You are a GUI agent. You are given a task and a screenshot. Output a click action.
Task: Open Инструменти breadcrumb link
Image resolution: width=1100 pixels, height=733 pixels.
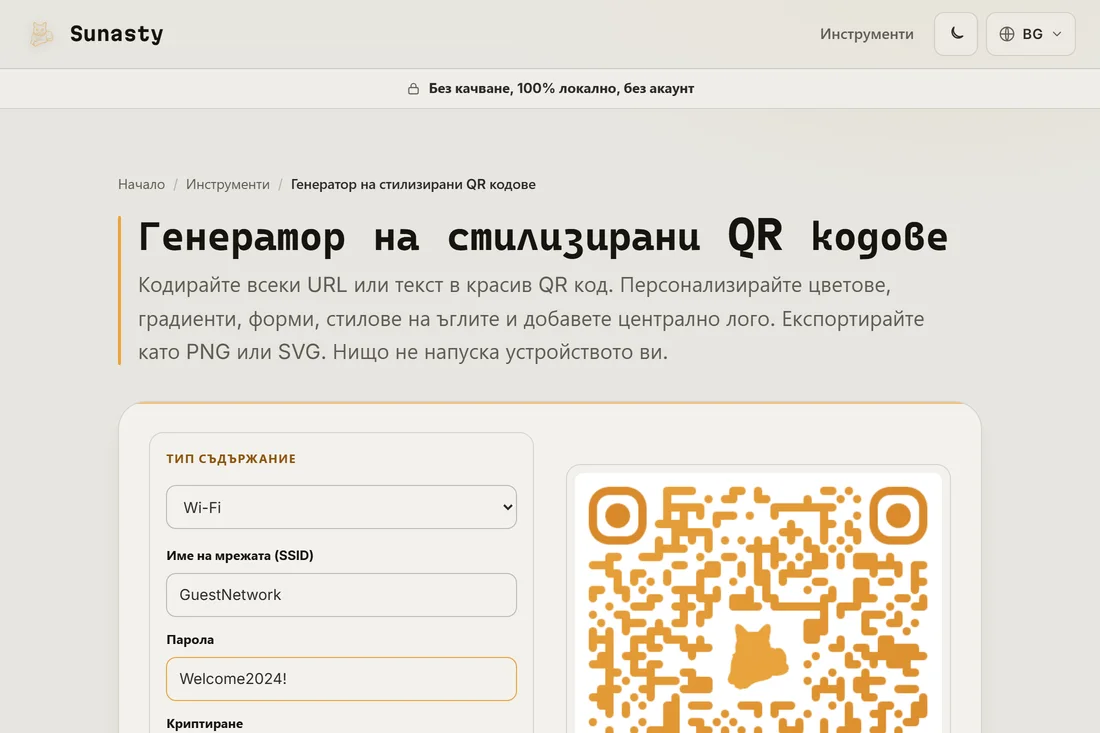click(227, 184)
